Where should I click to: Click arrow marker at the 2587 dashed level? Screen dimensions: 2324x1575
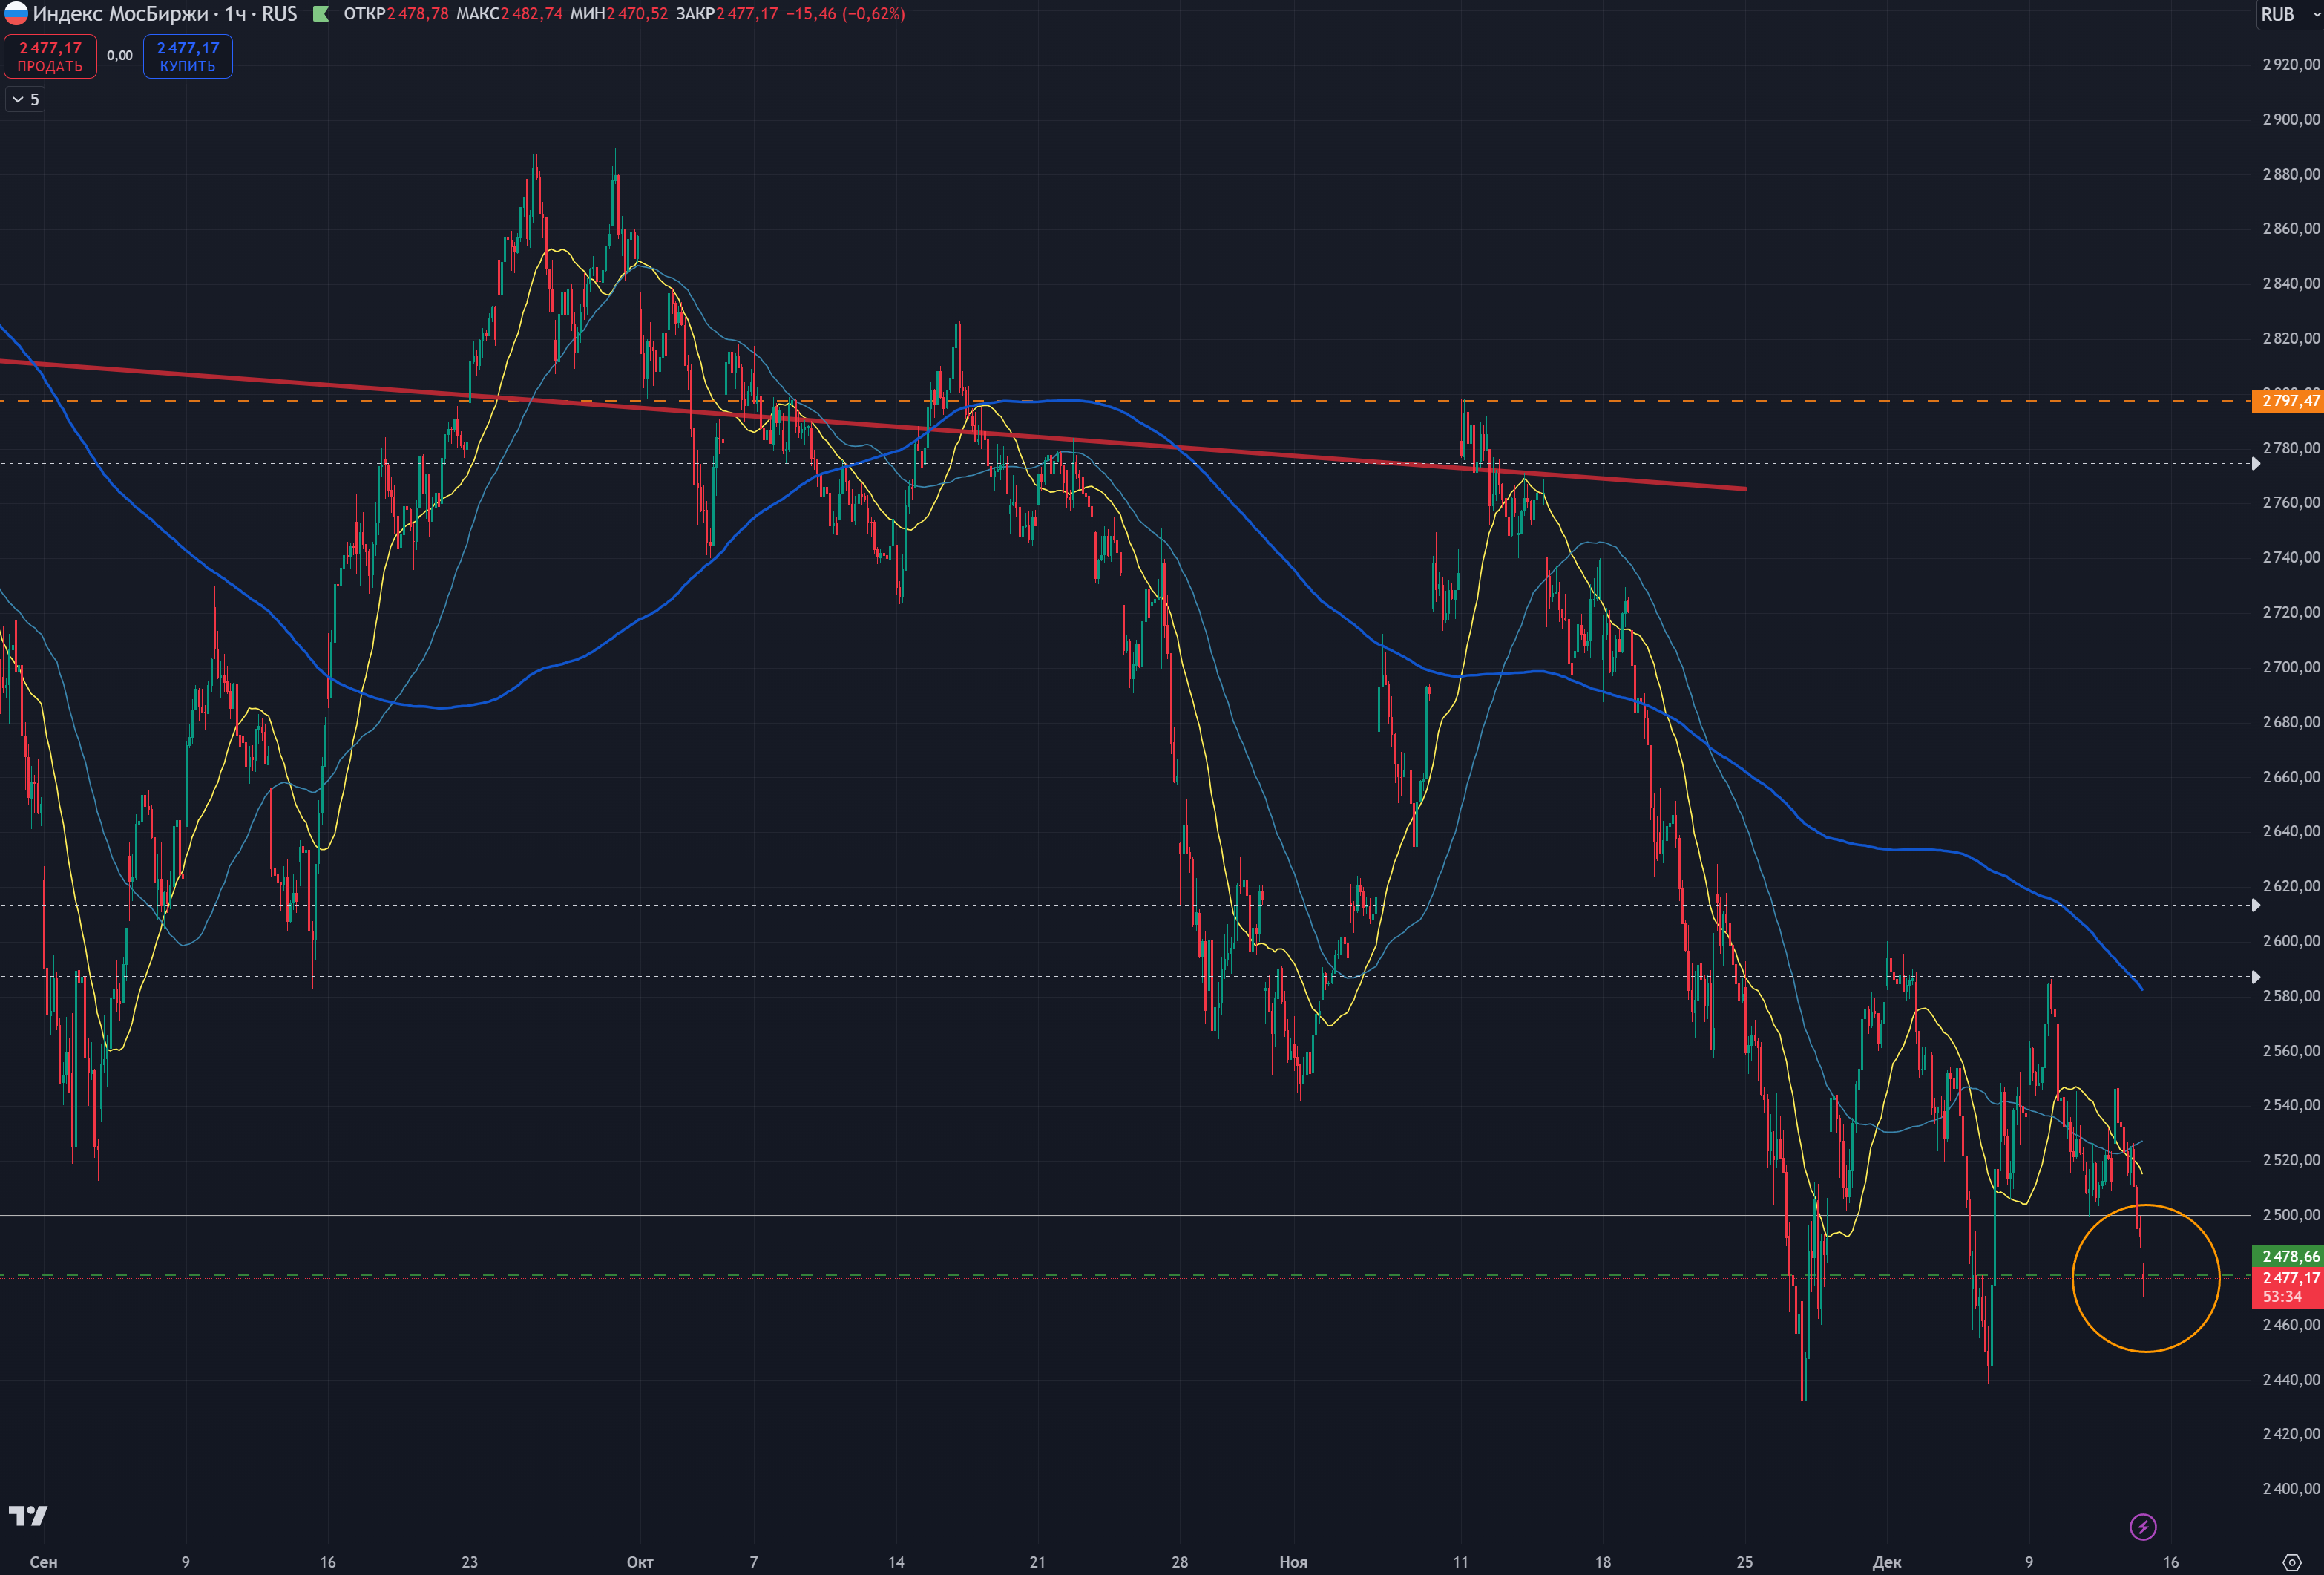[x=2256, y=977]
